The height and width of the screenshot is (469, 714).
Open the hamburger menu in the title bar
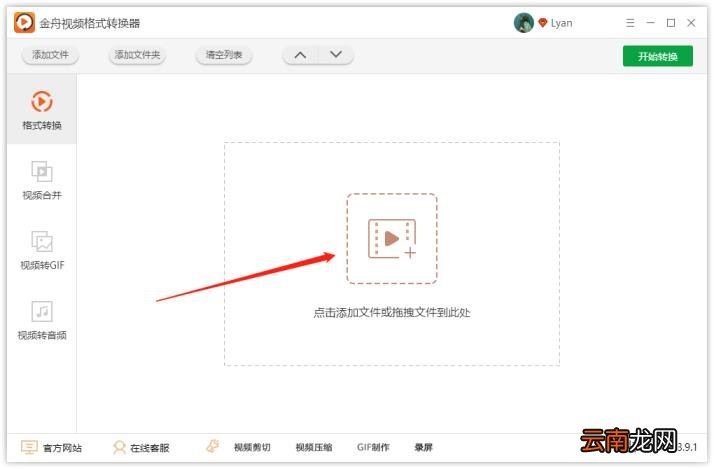630,23
